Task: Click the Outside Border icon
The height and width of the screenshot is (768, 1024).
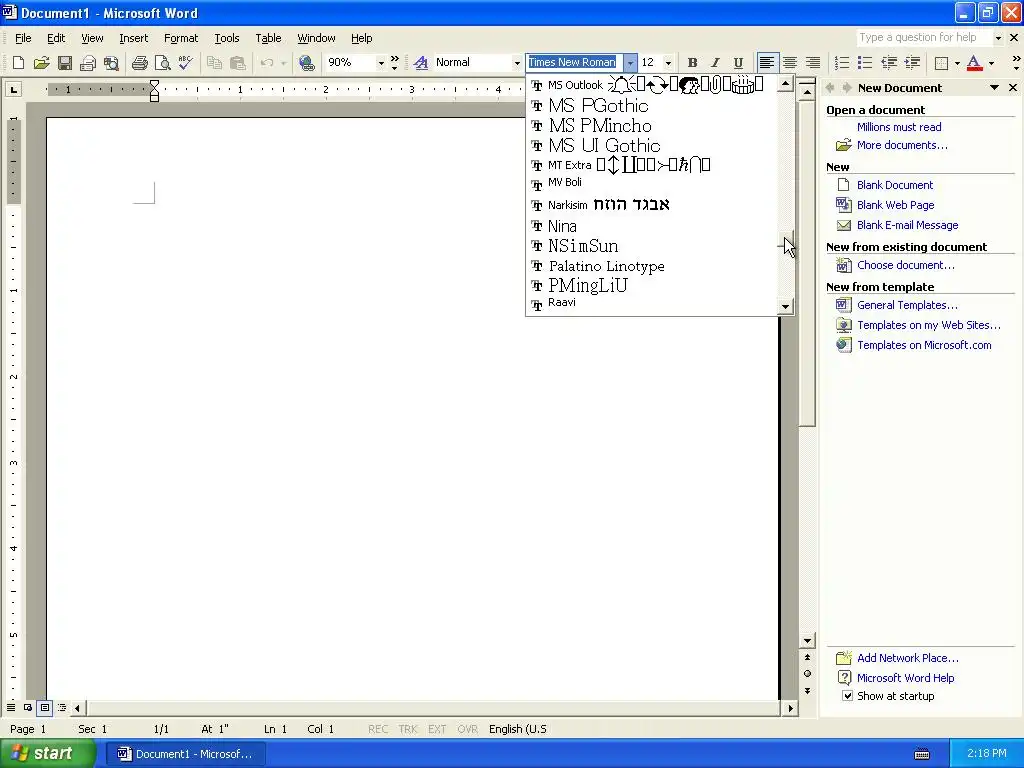Action: coord(941,63)
